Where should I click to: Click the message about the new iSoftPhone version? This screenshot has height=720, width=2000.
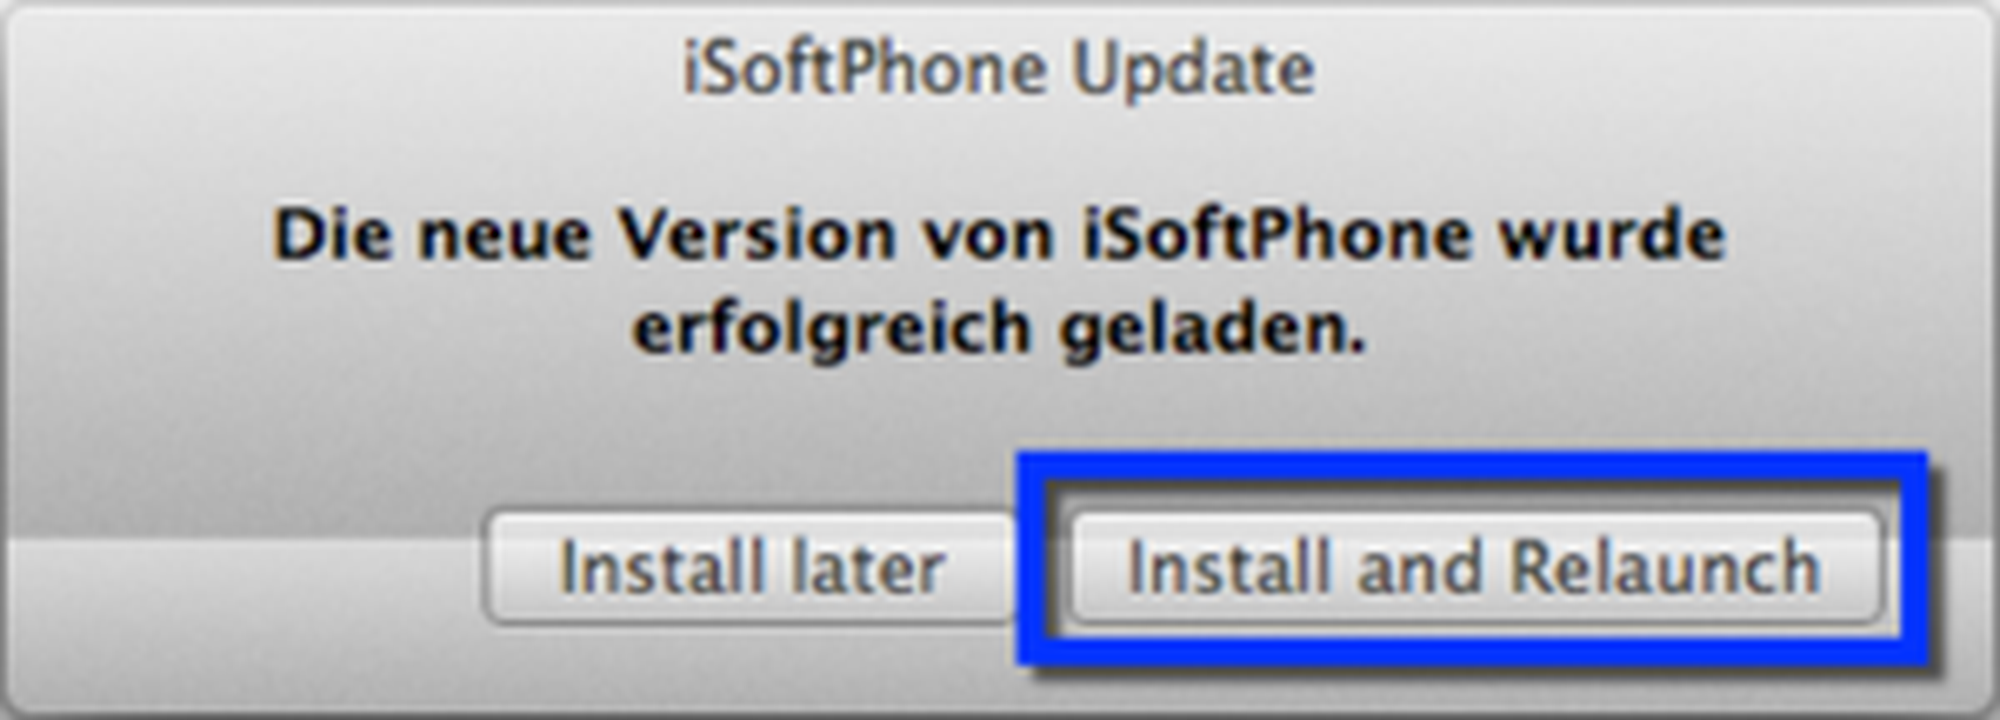click(x=999, y=281)
